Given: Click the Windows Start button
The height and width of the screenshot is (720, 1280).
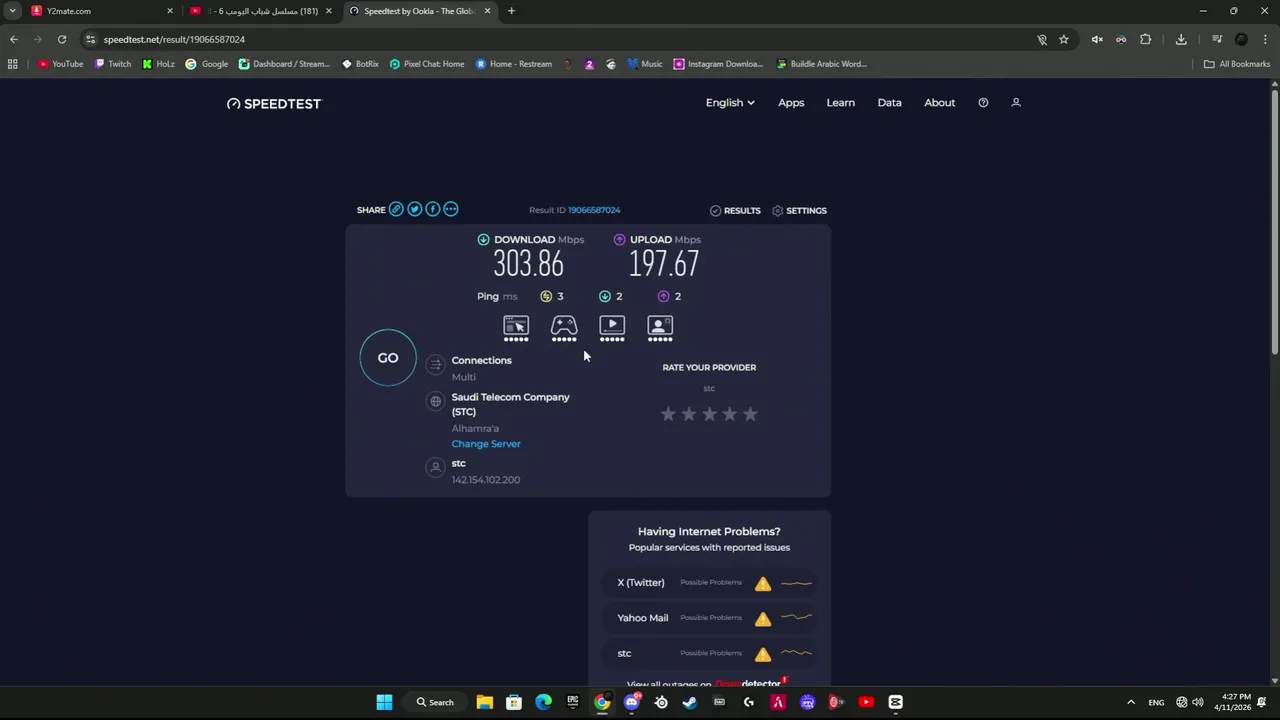Looking at the screenshot, I should pyautogui.click(x=384, y=702).
